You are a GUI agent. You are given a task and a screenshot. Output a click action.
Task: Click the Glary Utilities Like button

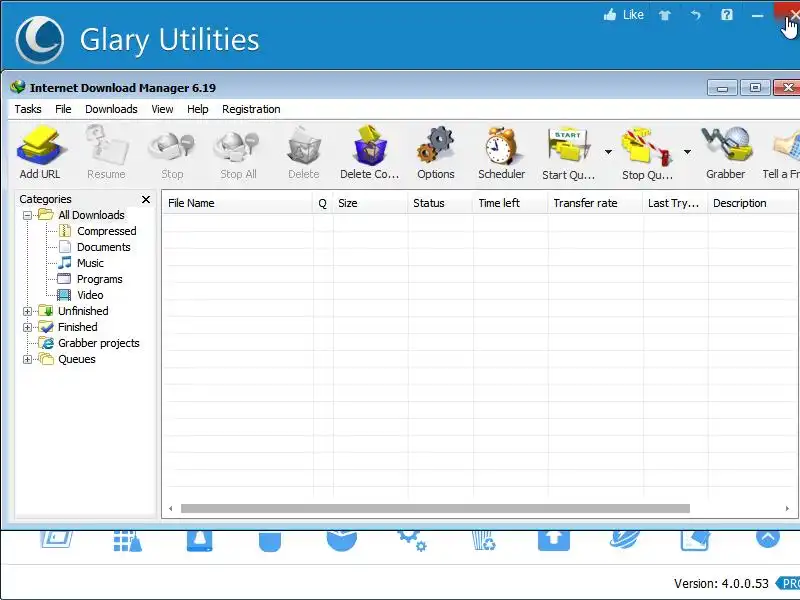(x=623, y=15)
